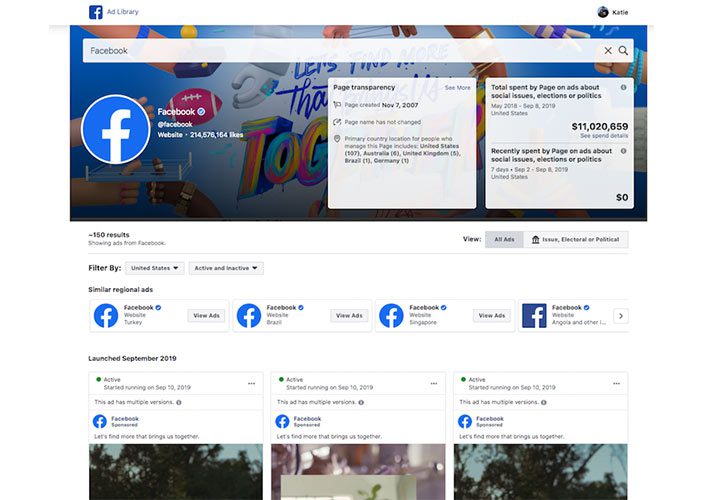Open the Turkey regional Facebook logo
The image size is (703, 500).
coord(106,316)
